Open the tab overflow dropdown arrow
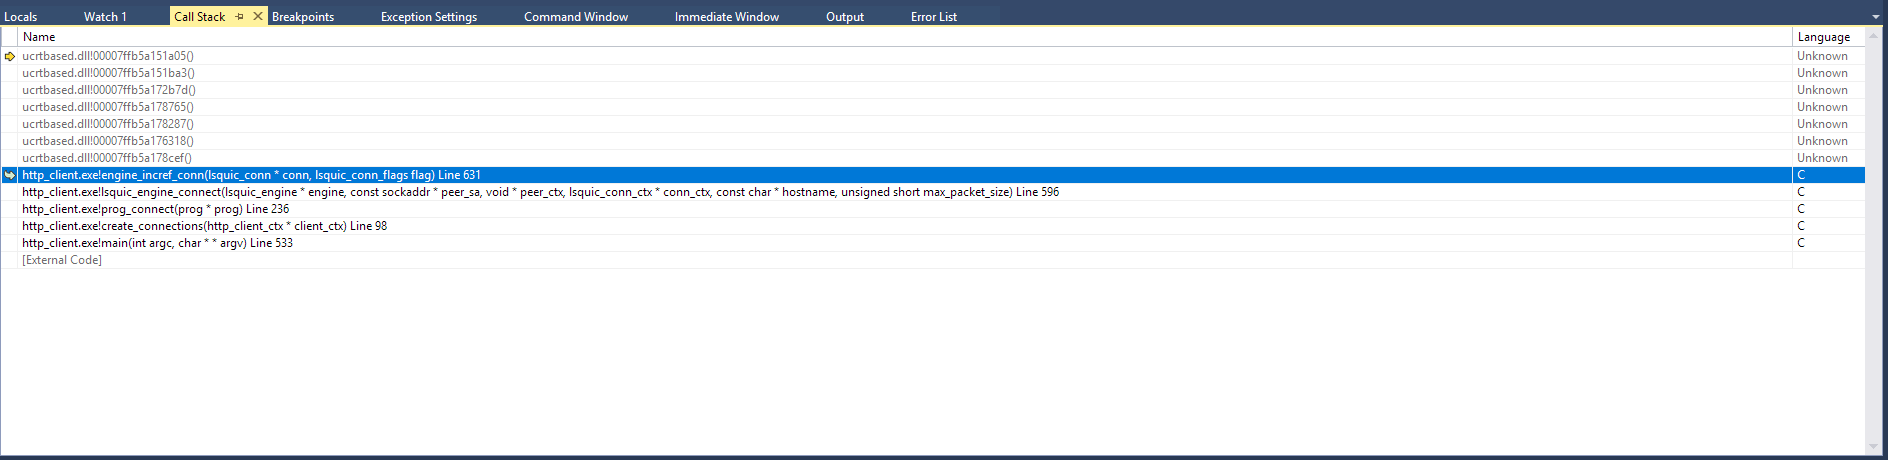This screenshot has height=460, width=1888. [1875, 17]
